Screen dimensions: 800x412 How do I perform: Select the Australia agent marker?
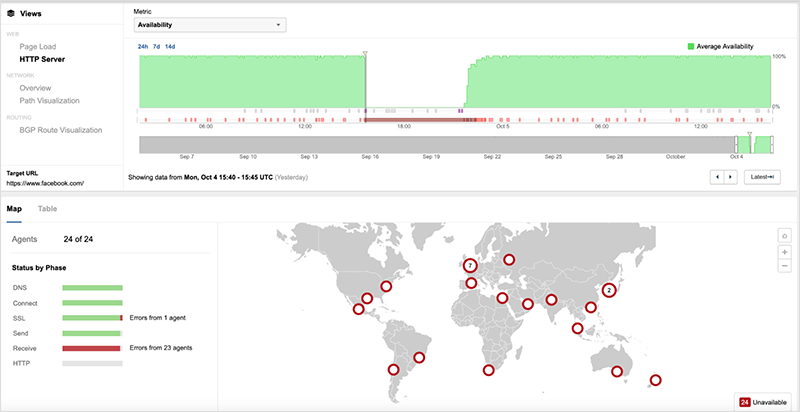[617, 371]
